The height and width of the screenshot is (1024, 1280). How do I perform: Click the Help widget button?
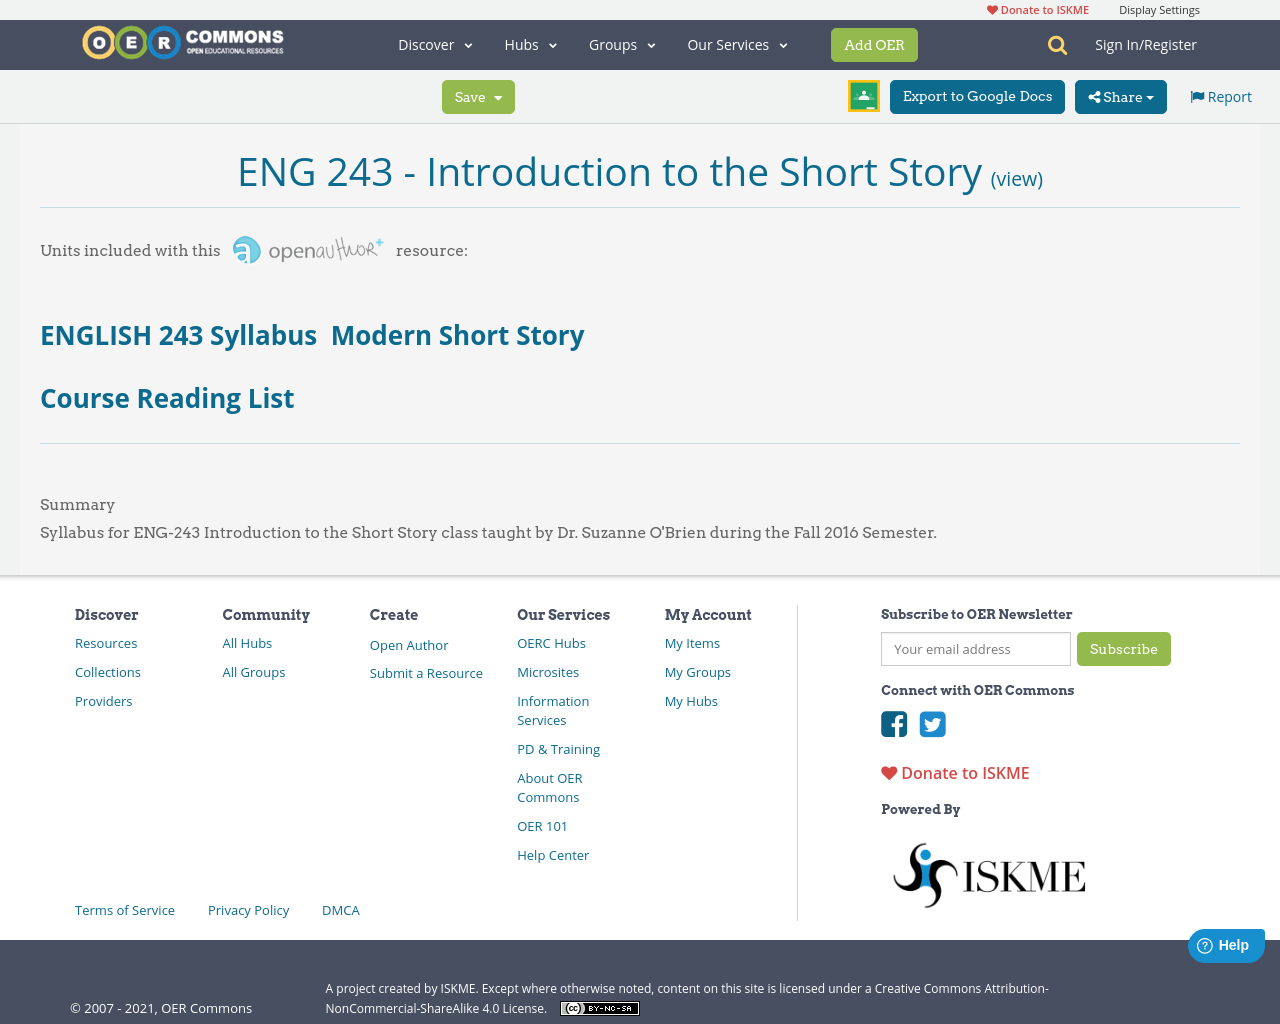pos(1226,944)
